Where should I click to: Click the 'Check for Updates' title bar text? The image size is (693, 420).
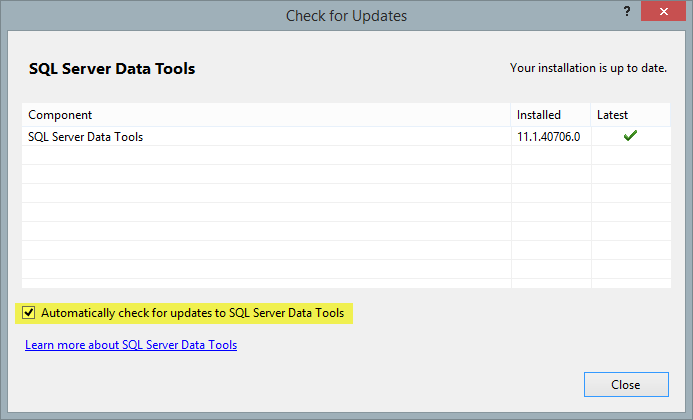tap(346, 15)
